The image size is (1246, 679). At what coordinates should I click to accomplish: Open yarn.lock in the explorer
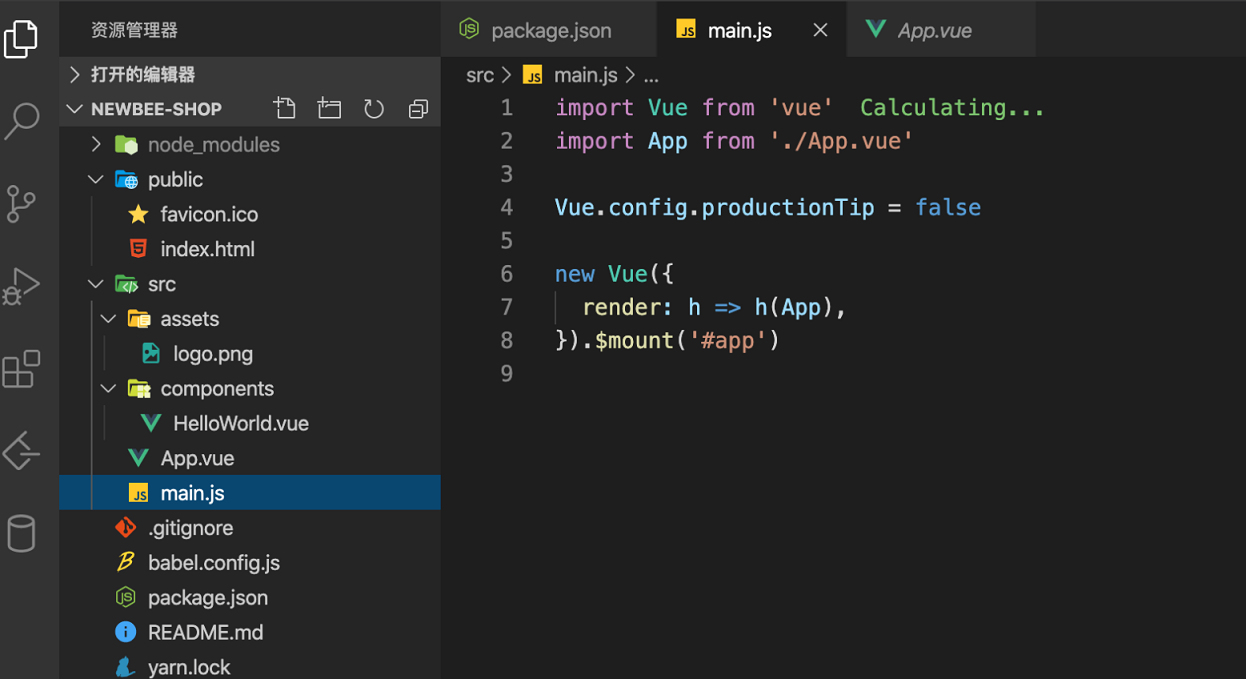click(250, 666)
